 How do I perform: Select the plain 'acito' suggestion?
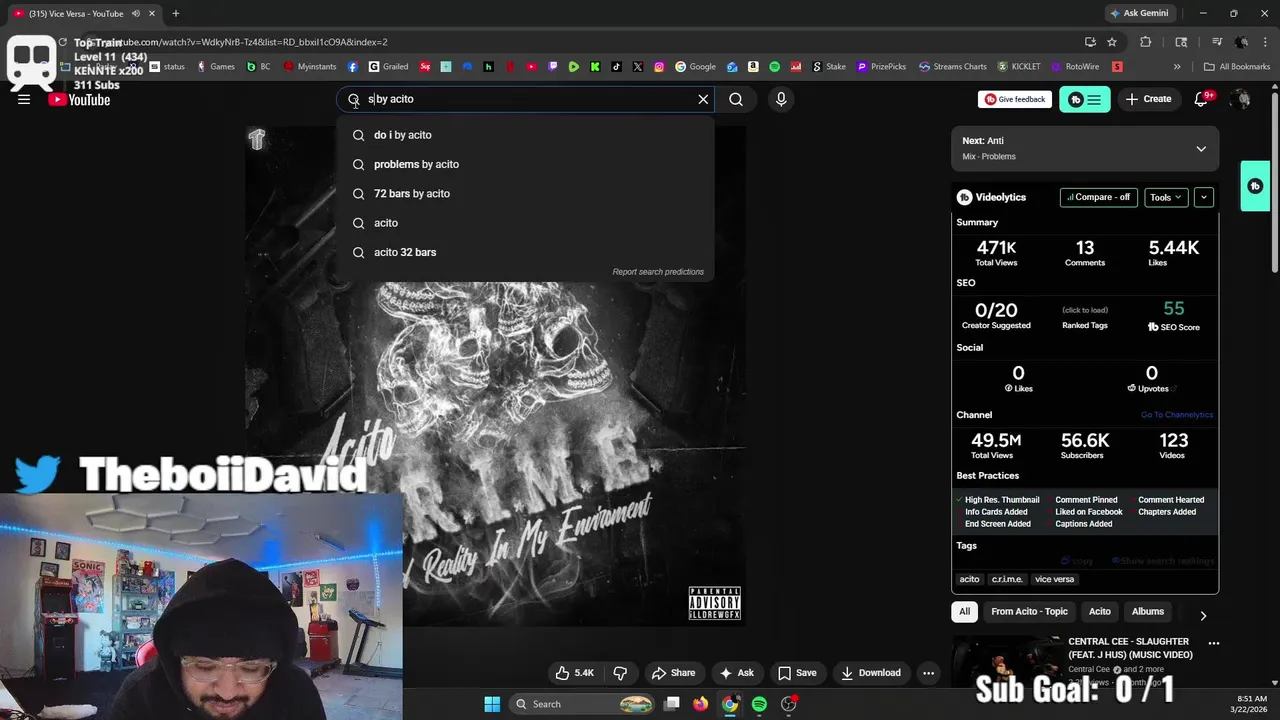pos(525,223)
